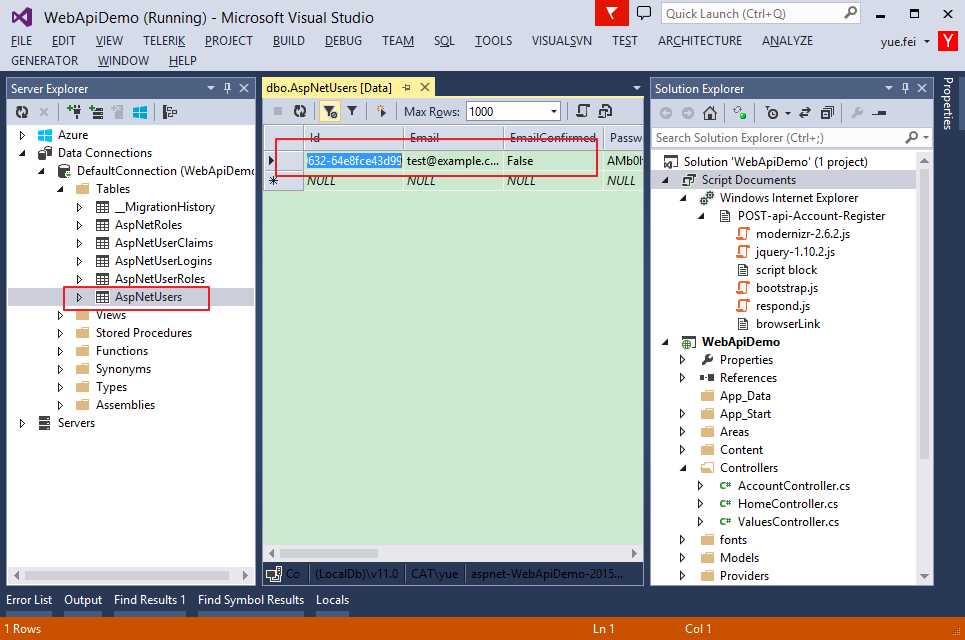Click the test@example.c... Email cell
The image size is (965, 640).
coord(453,161)
